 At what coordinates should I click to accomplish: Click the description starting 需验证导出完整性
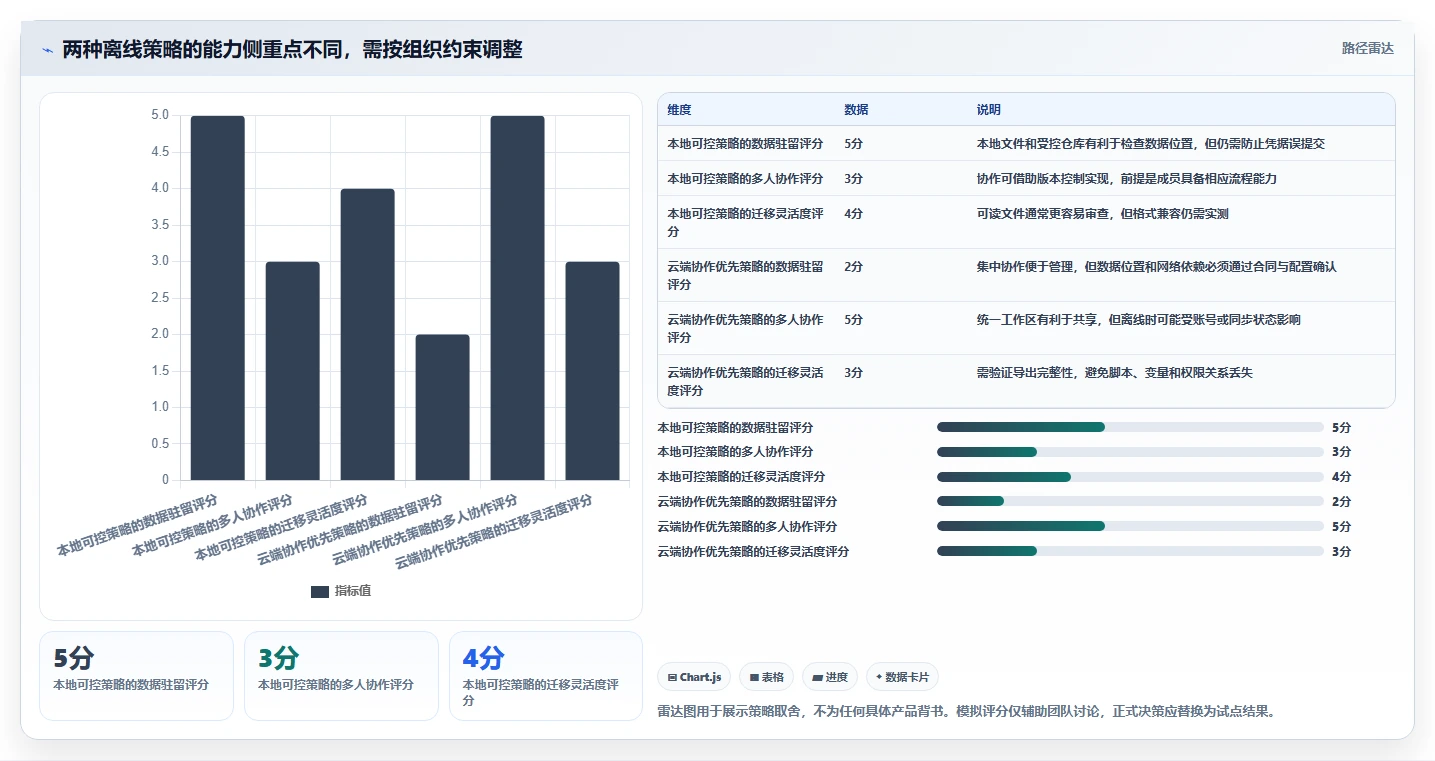point(1115,373)
